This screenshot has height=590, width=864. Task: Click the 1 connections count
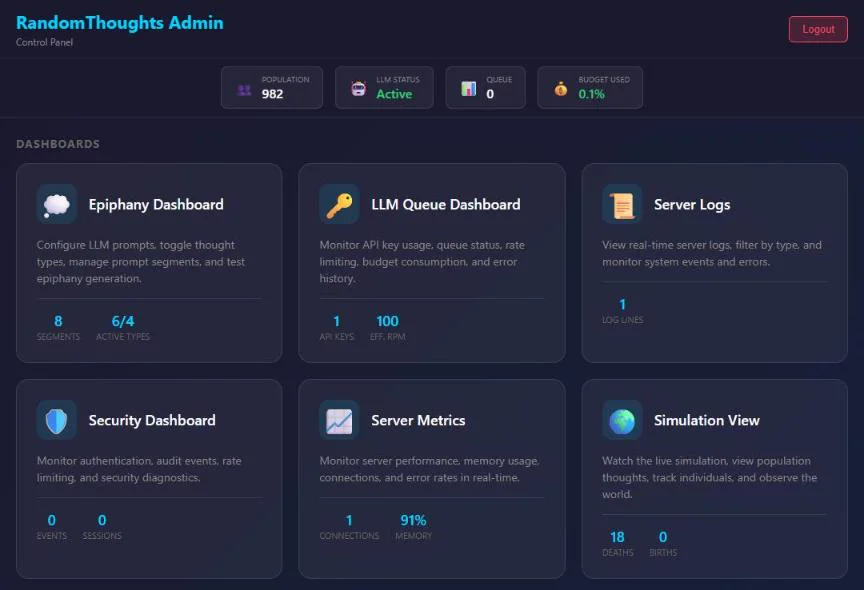click(349, 521)
